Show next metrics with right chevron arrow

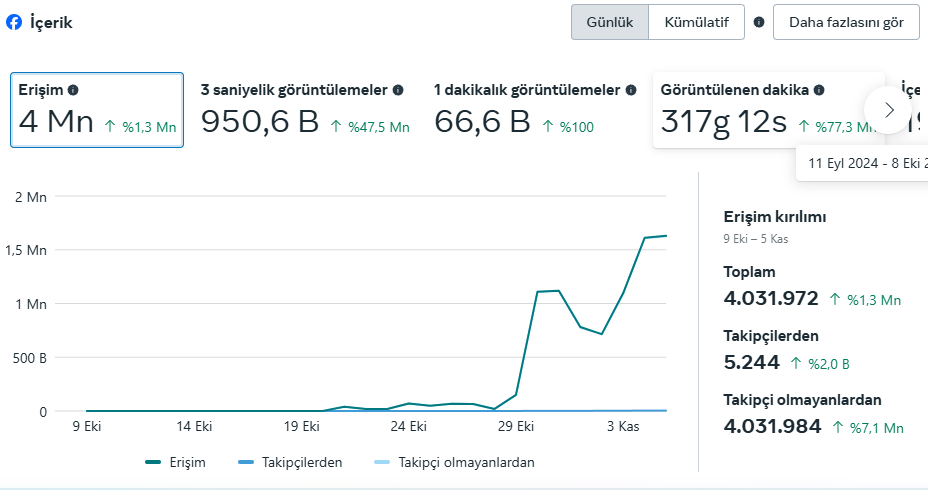[x=888, y=110]
